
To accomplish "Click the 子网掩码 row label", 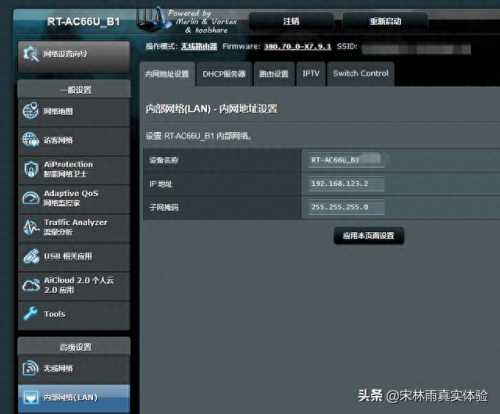I will (x=164, y=207).
